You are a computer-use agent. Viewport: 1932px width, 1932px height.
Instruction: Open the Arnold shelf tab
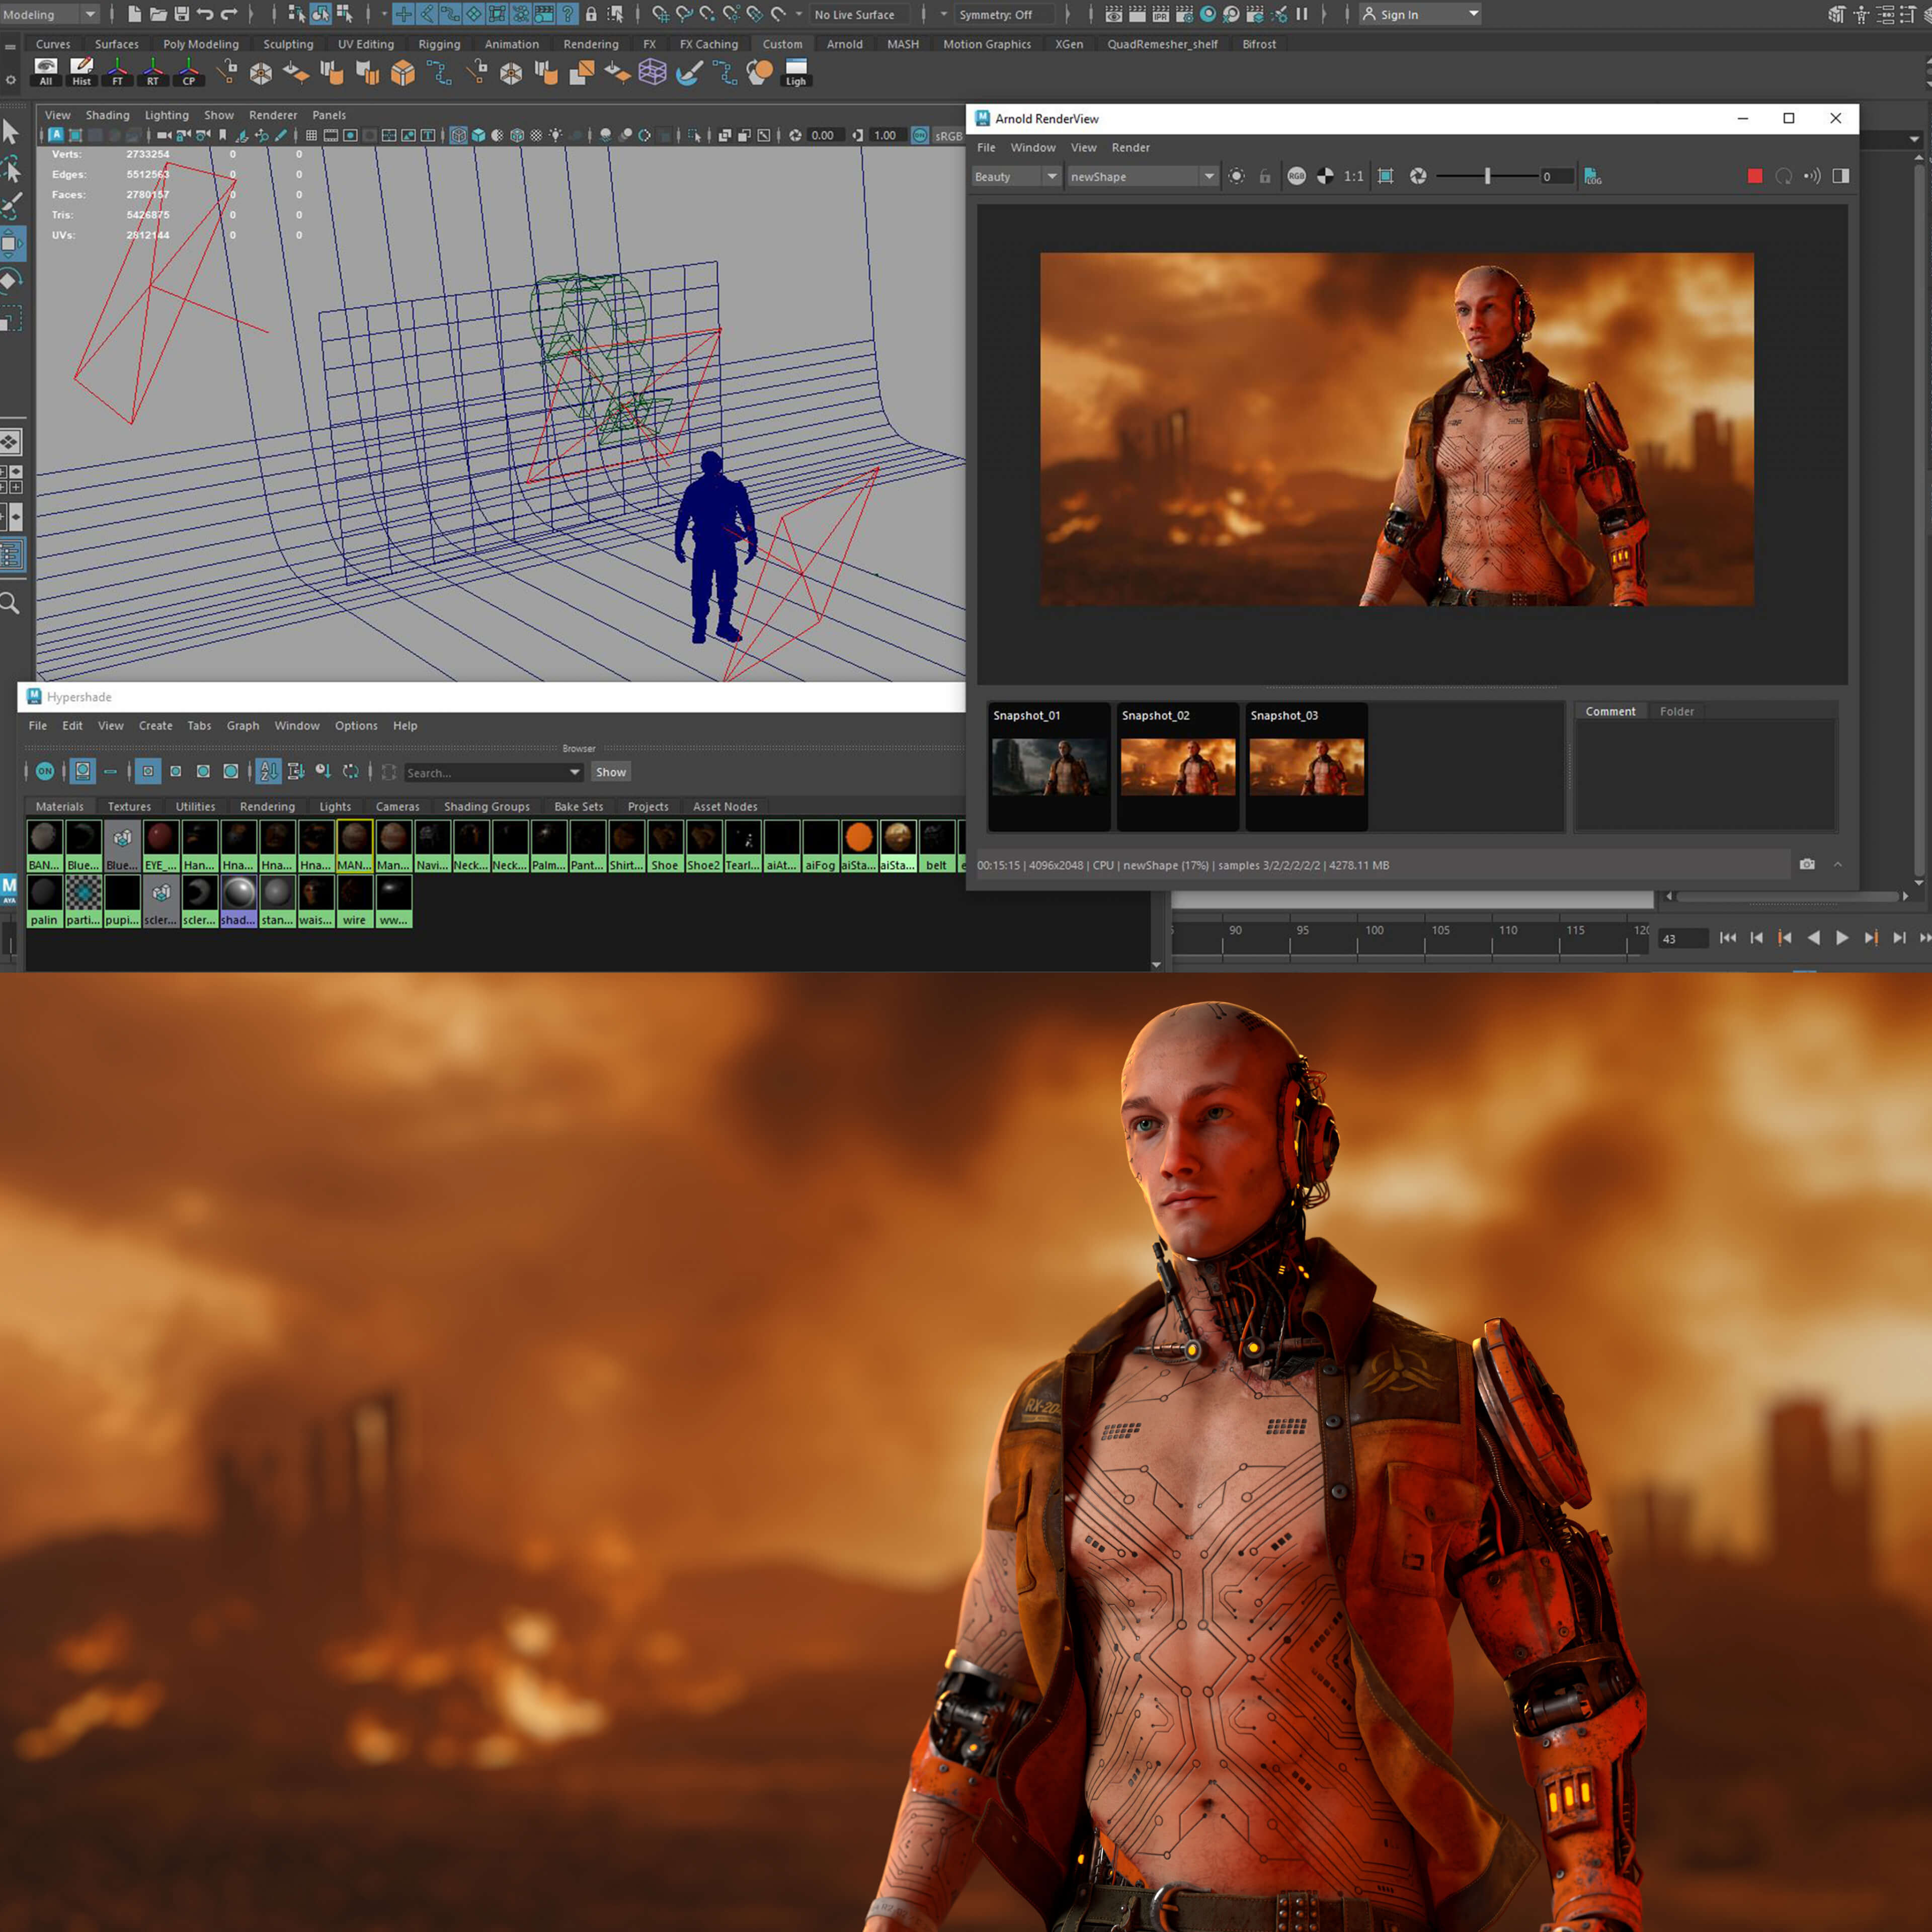tap(844, 44)
